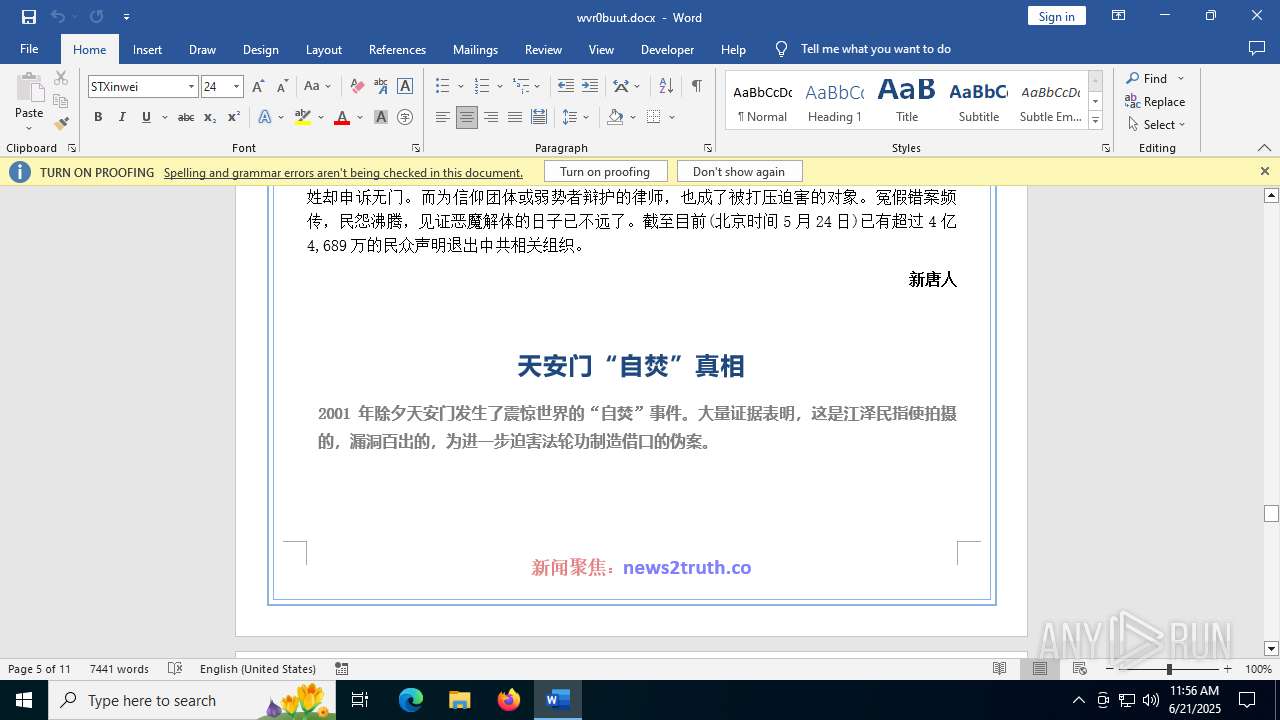Click the Sort A-Z icon
Viewport: 1280px width, 720px height.
point(666,87)
